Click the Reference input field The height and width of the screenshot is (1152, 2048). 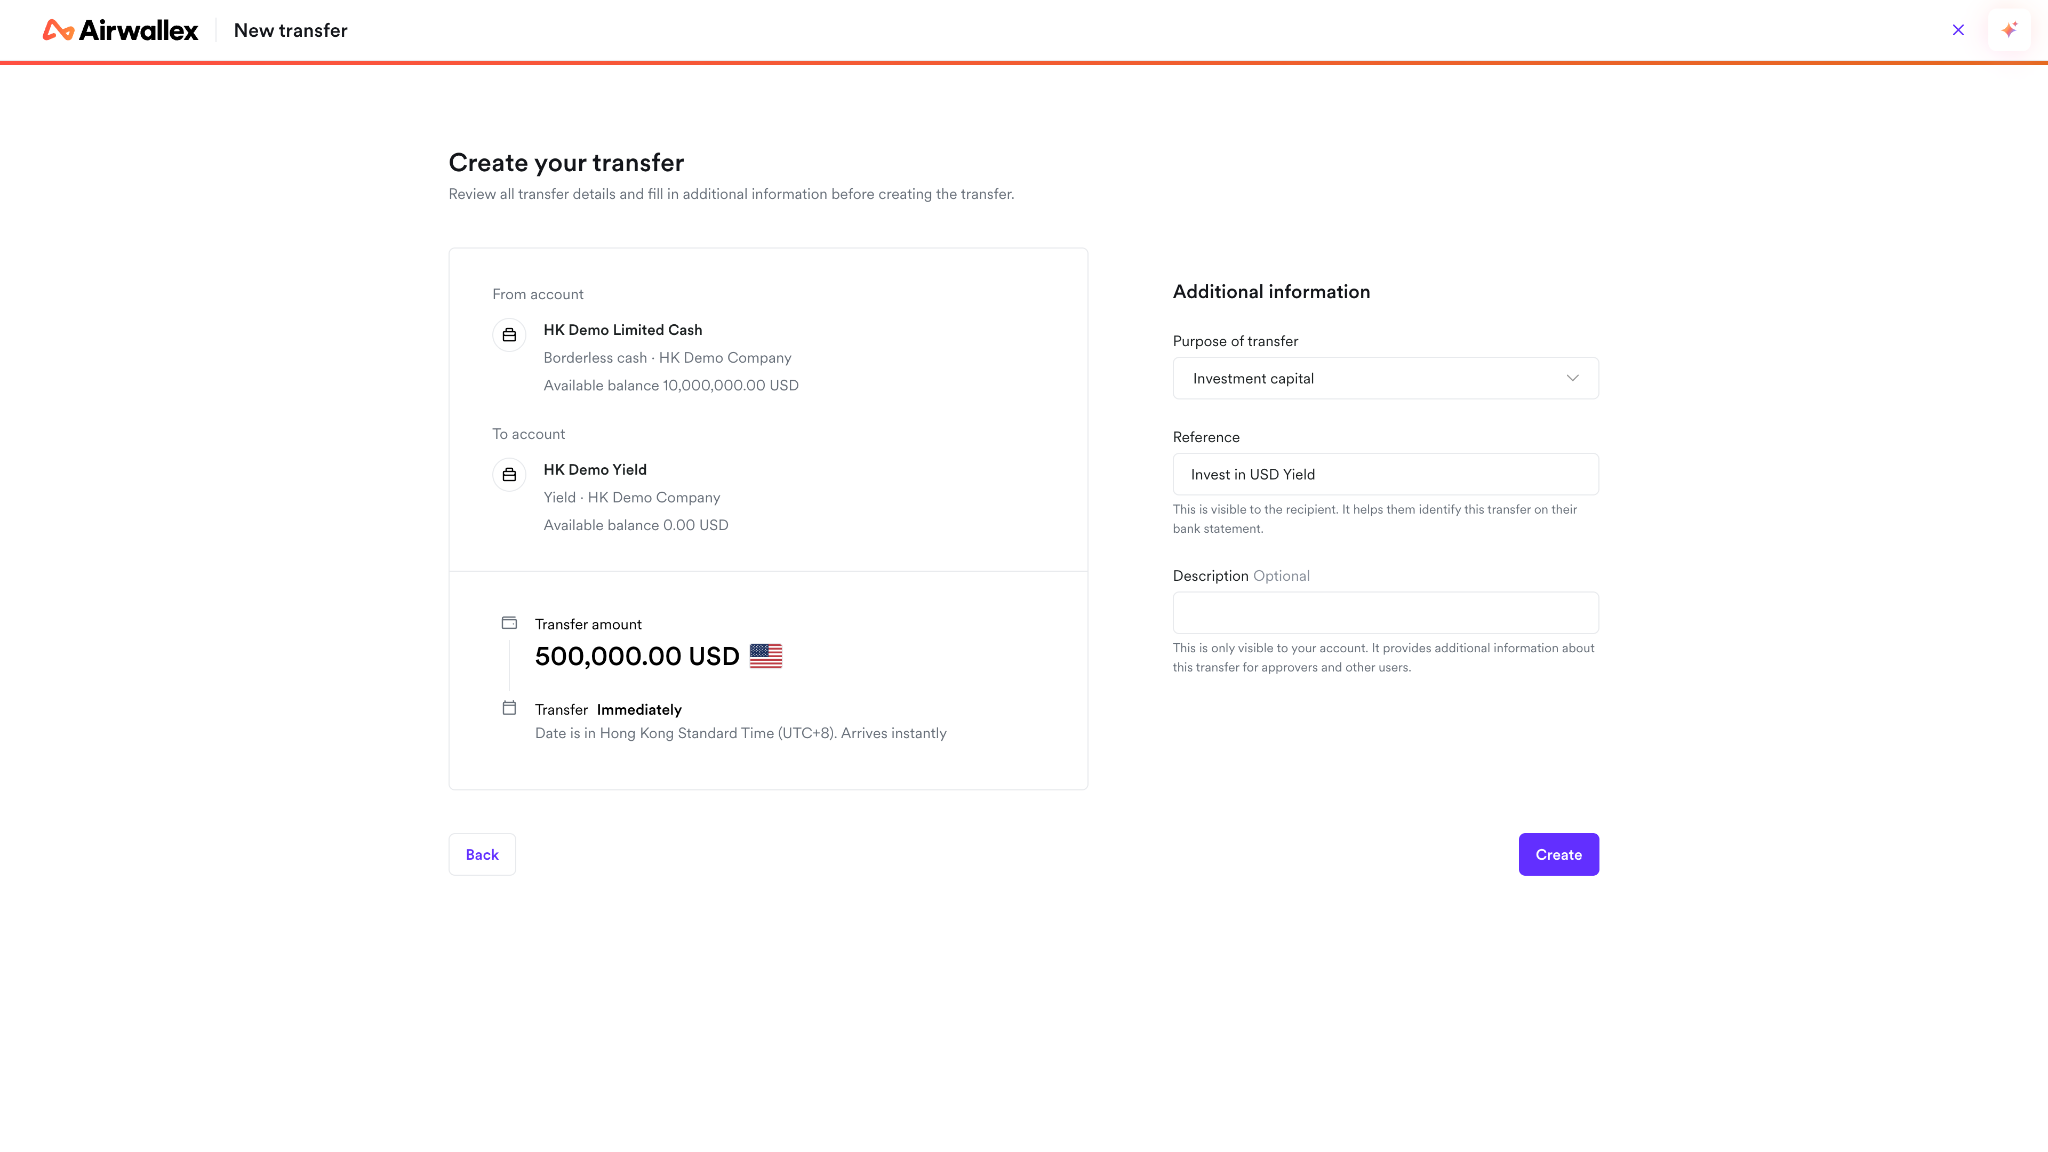(1385, 474)
